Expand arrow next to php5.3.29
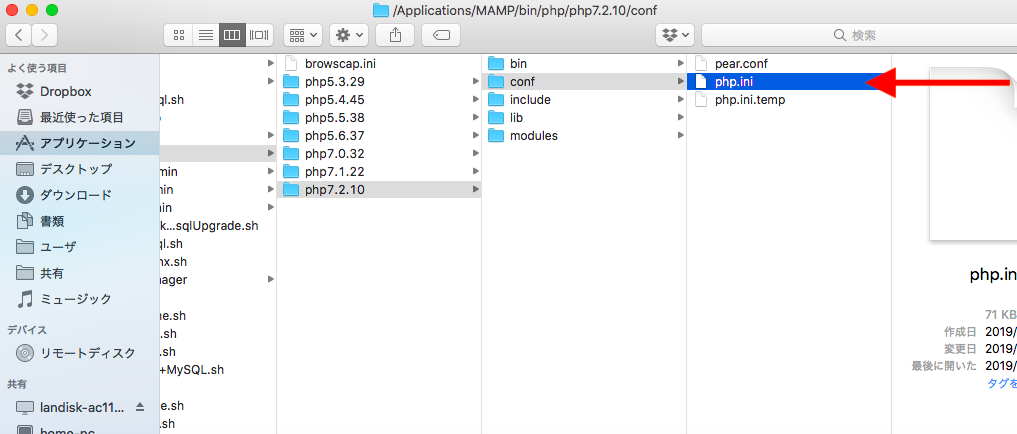Viewport: 1017px width, 434px height. coord(476,82)
